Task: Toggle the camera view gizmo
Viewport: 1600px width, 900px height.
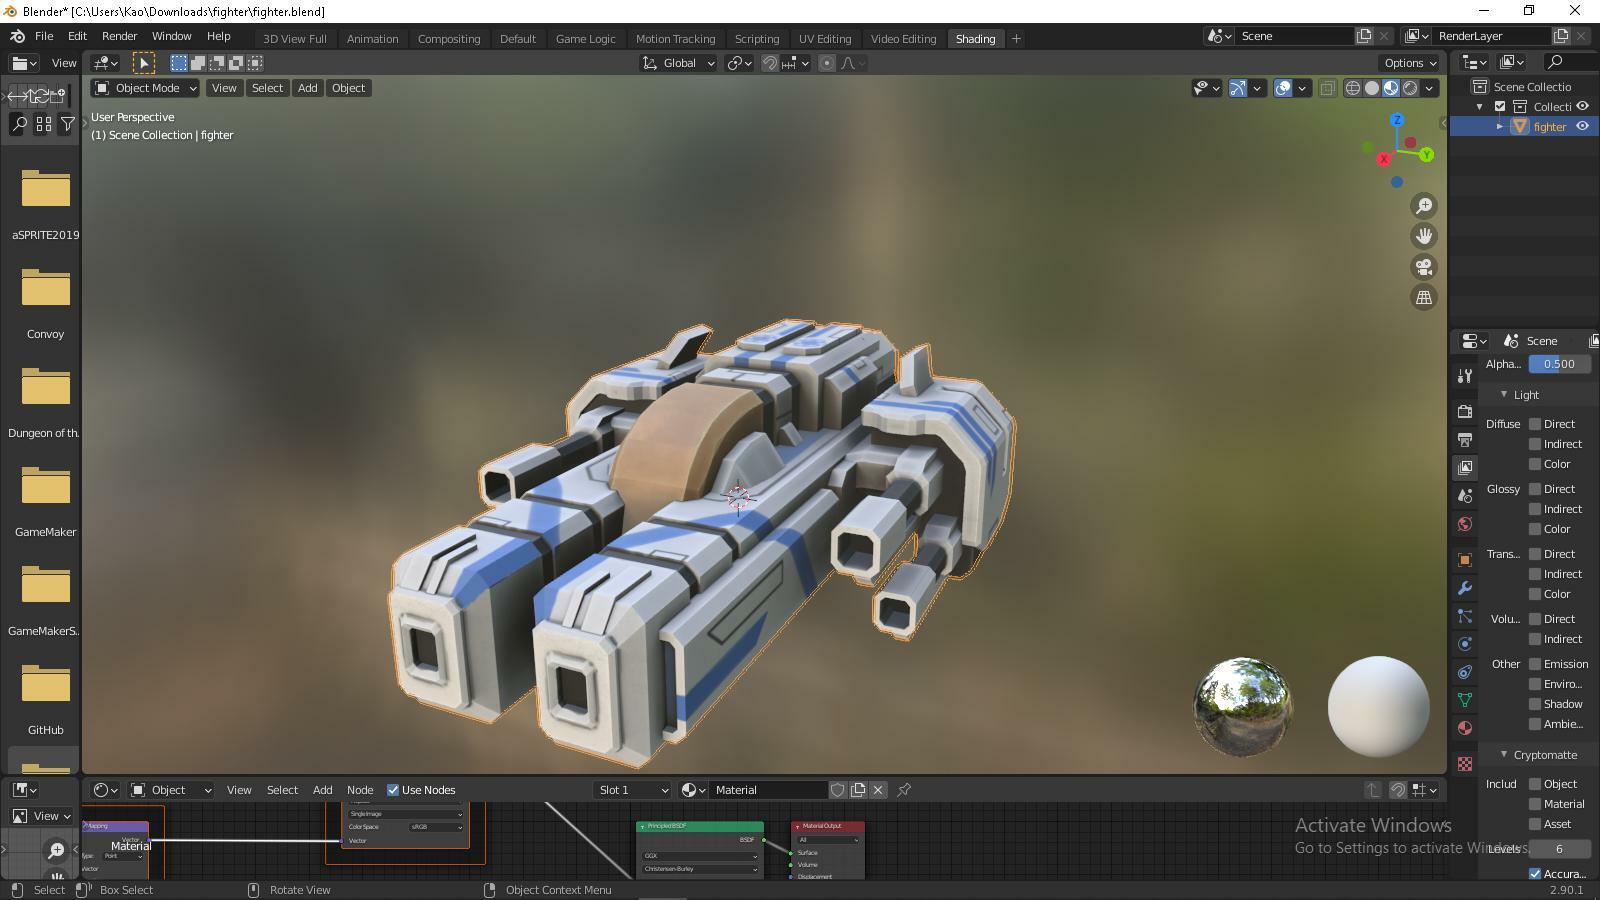Action: [x=1423, y=267]
